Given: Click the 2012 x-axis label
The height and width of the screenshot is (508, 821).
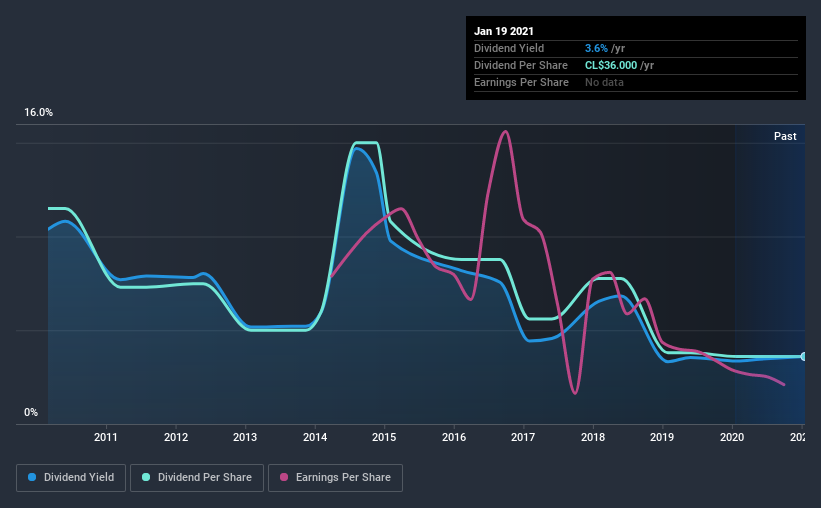Looking at the screenshot, I should pyautogui.click(x=176, y=437).
